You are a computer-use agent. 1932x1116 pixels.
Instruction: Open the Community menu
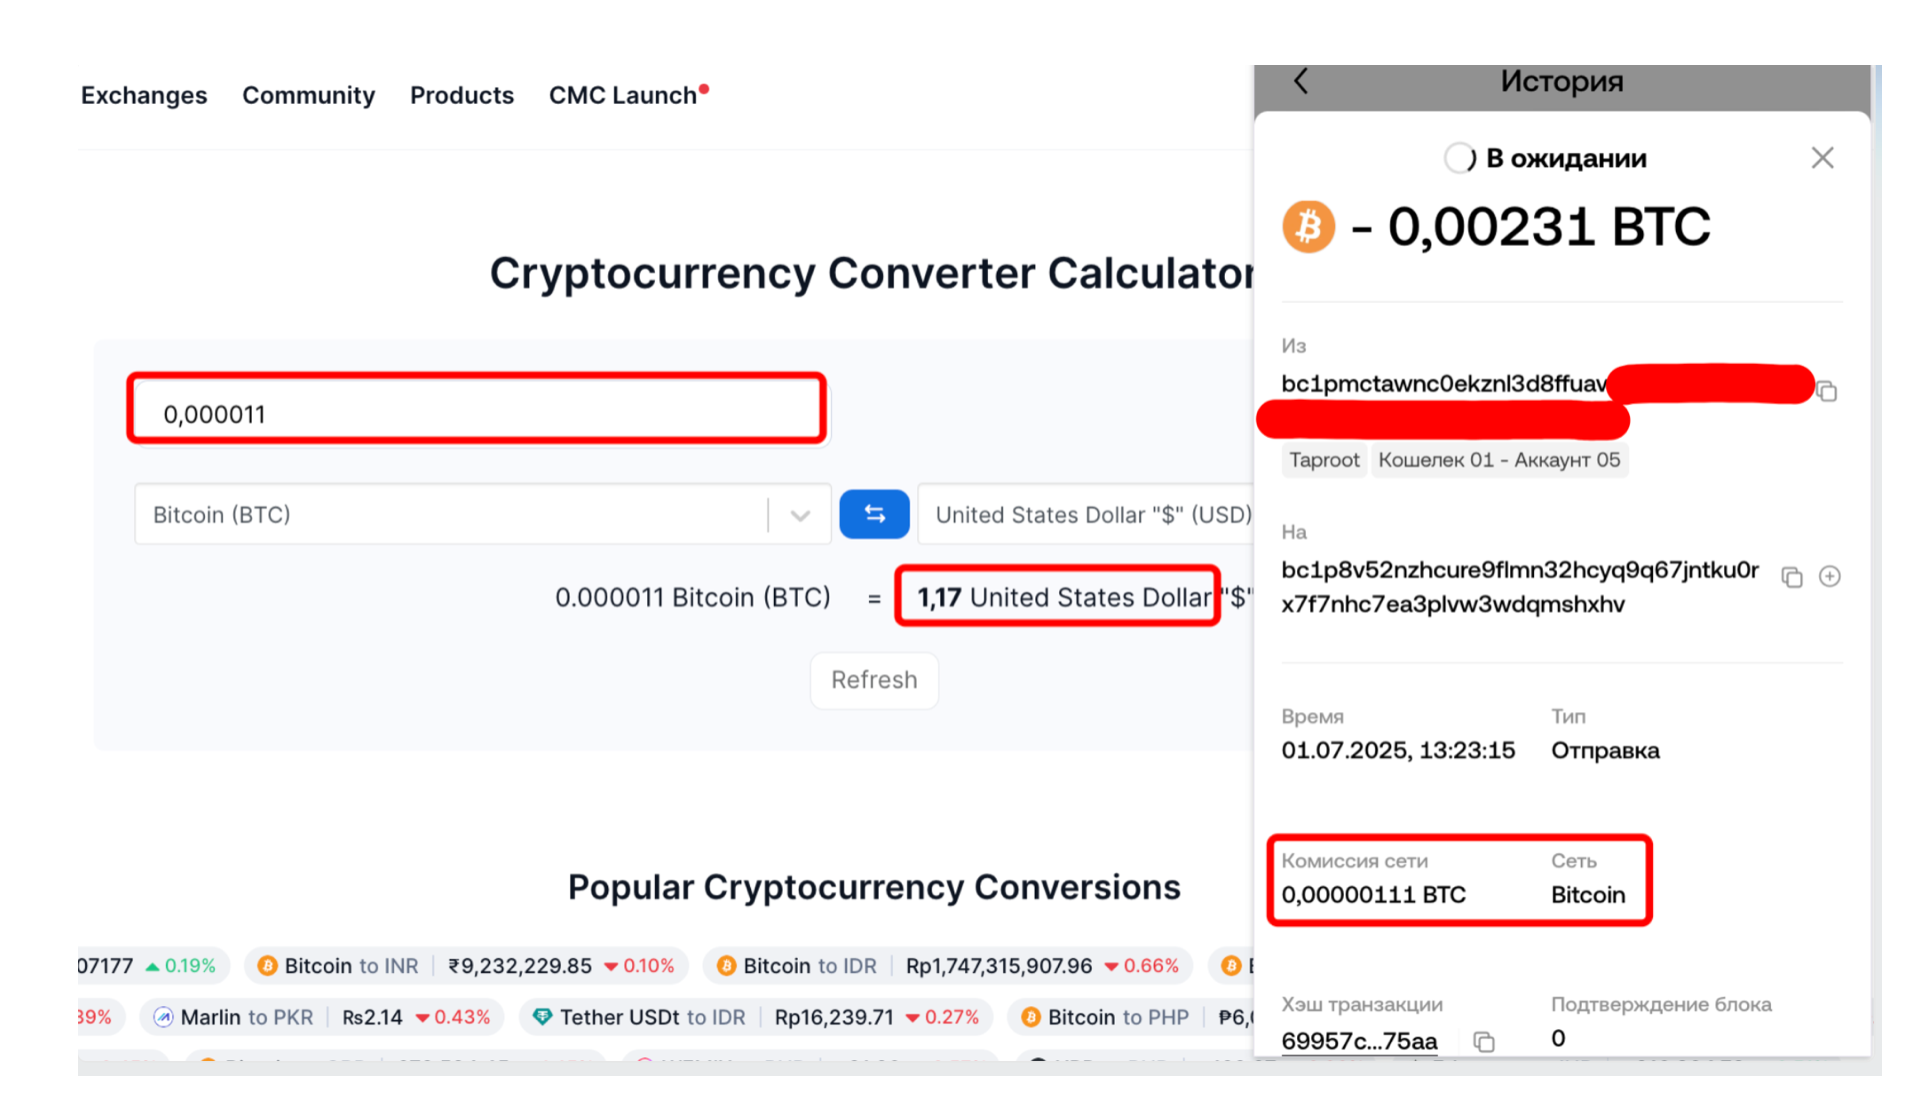(308, 95)
